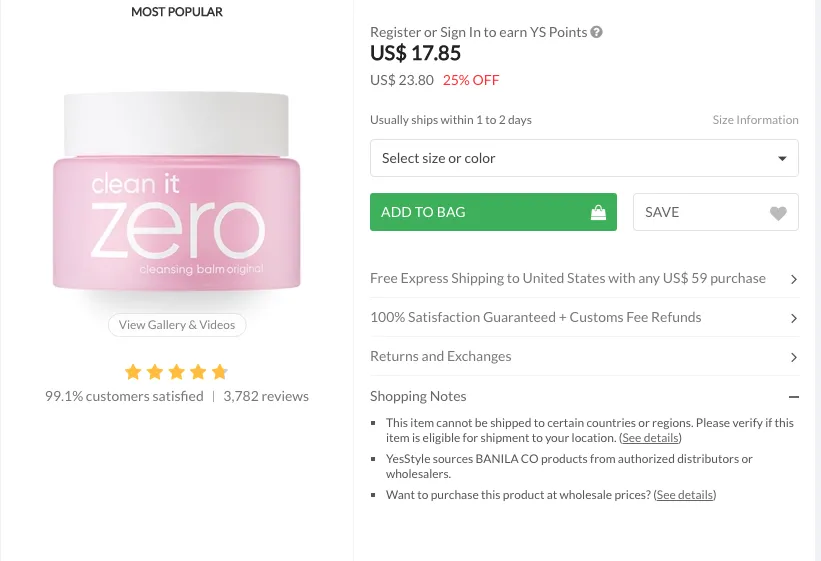Click the 3,782 reviews link

coord(266,396)
